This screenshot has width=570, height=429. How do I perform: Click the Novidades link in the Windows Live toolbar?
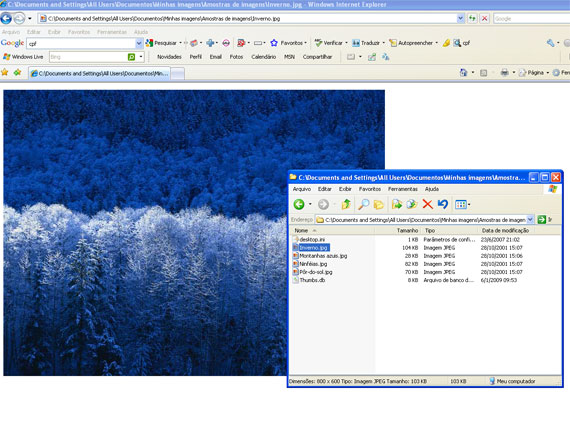[x=169, y=57]
